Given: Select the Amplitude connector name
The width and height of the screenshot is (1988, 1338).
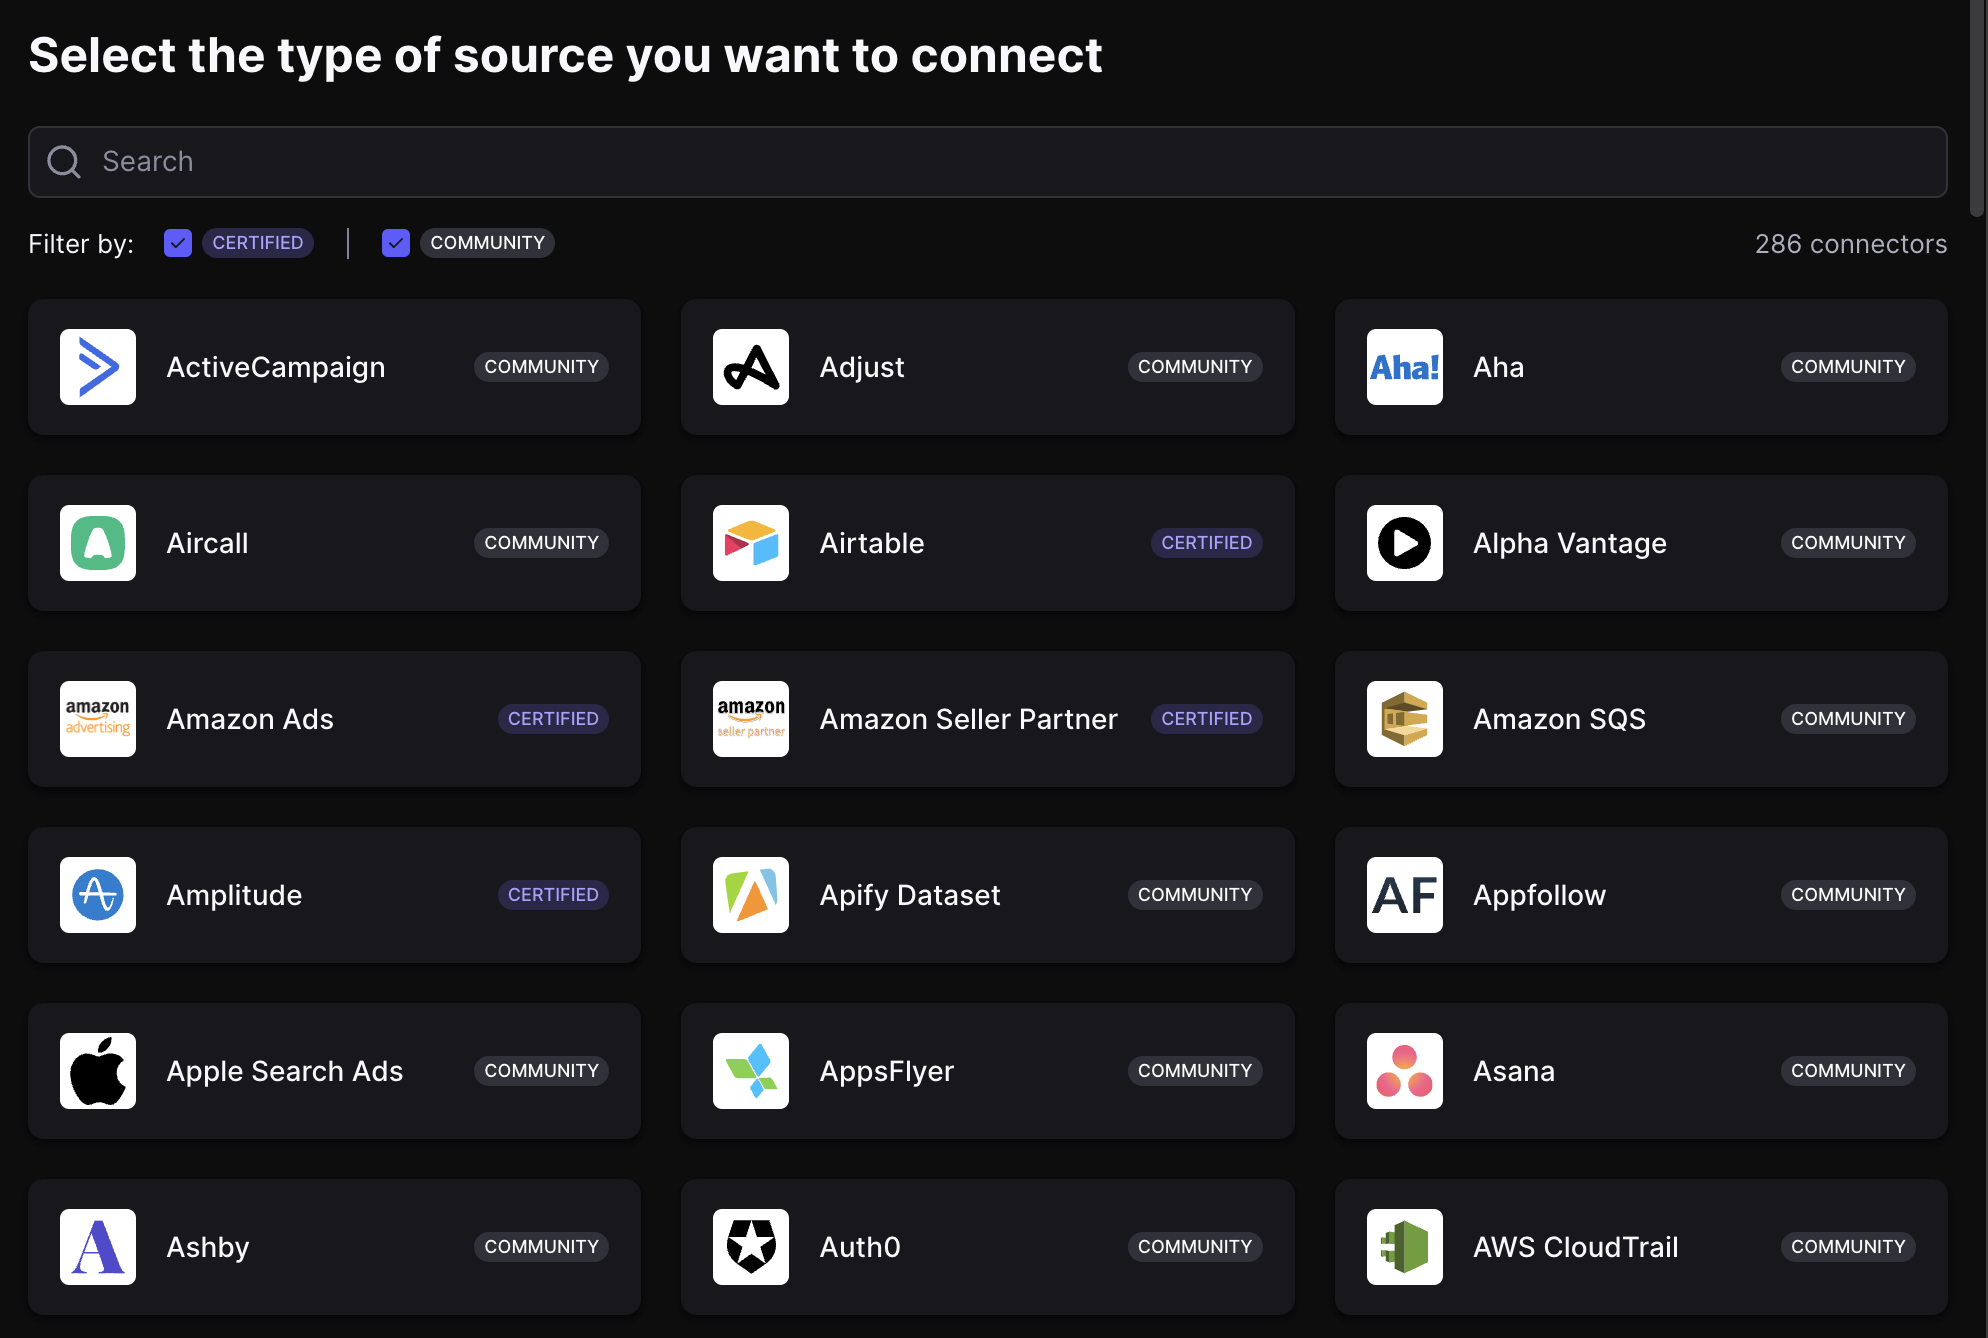Looking at the screenshot, I should pos(234,895).
